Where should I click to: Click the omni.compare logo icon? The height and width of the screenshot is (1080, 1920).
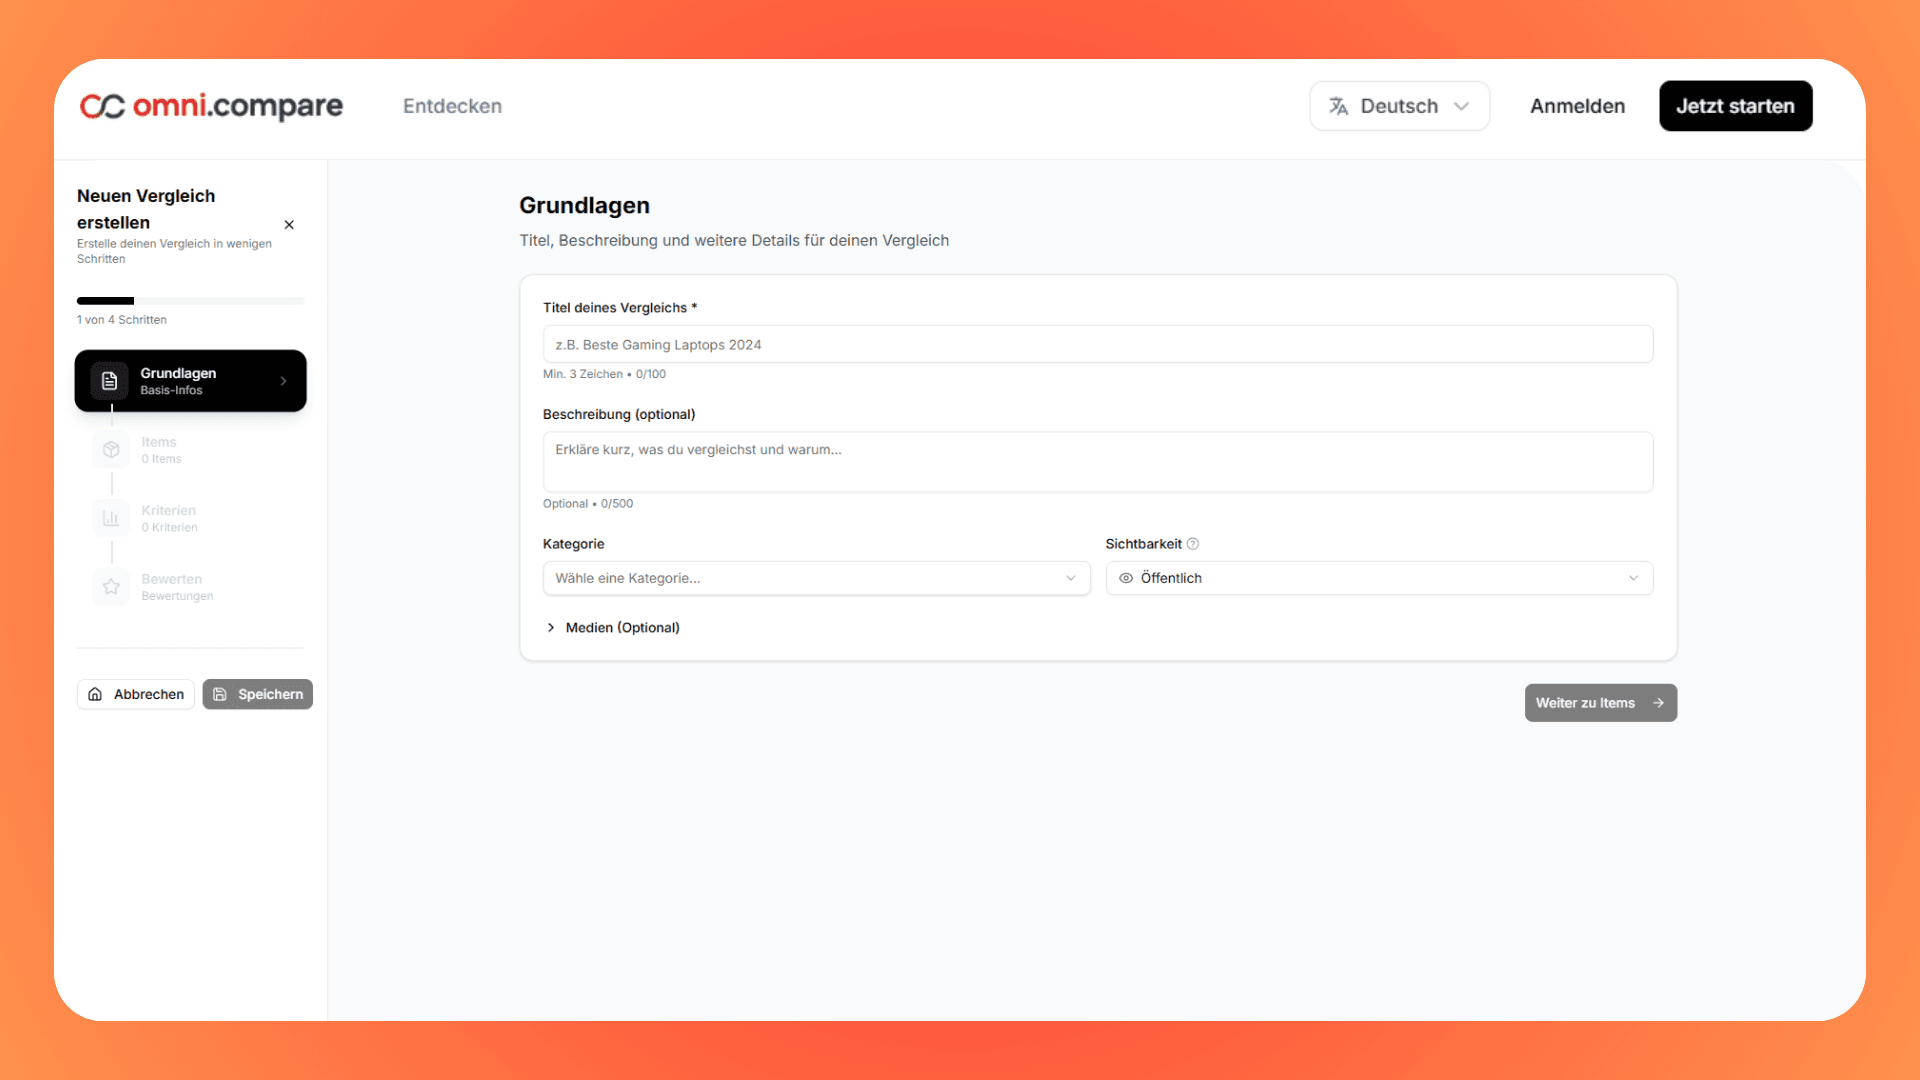click(x=103, y=106)
